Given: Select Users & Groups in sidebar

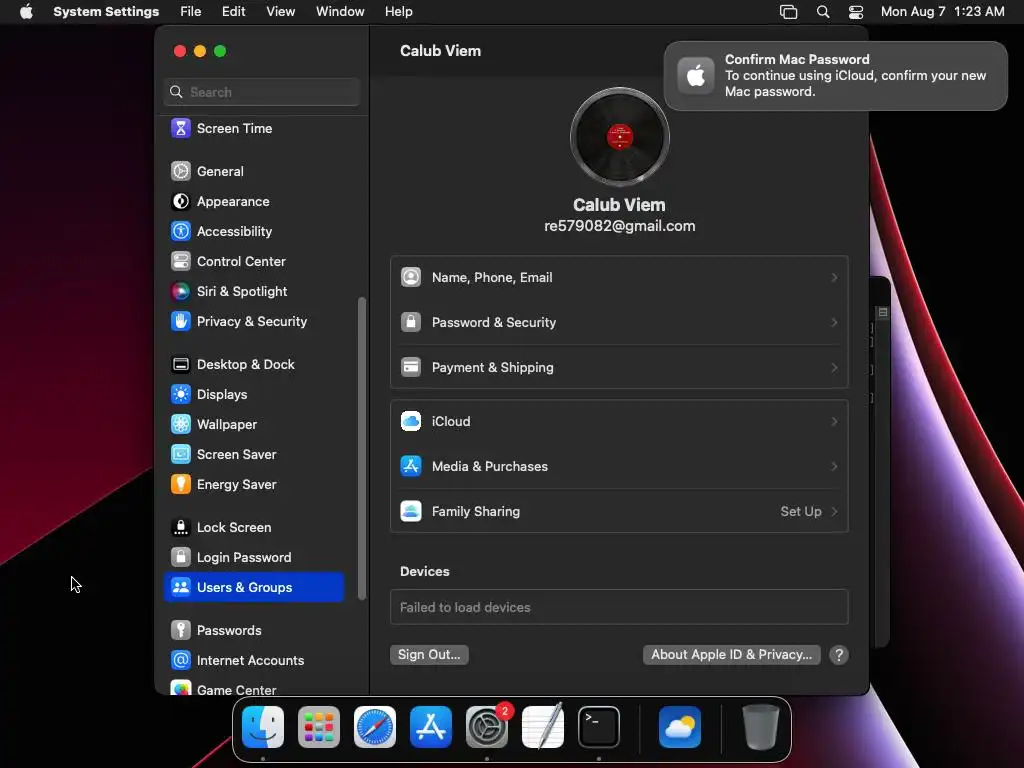Looking at the screenshot, I should click(x=254, y=587).
